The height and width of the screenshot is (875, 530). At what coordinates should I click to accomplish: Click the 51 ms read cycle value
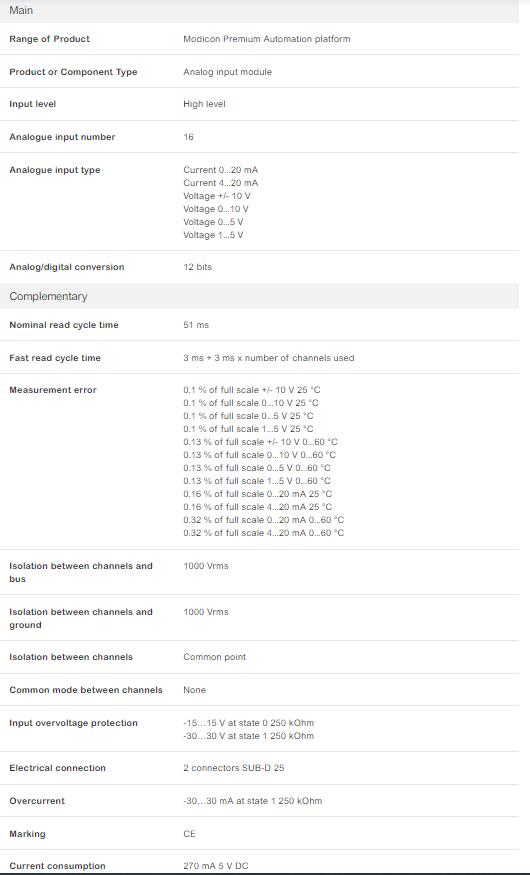(196, 325)
